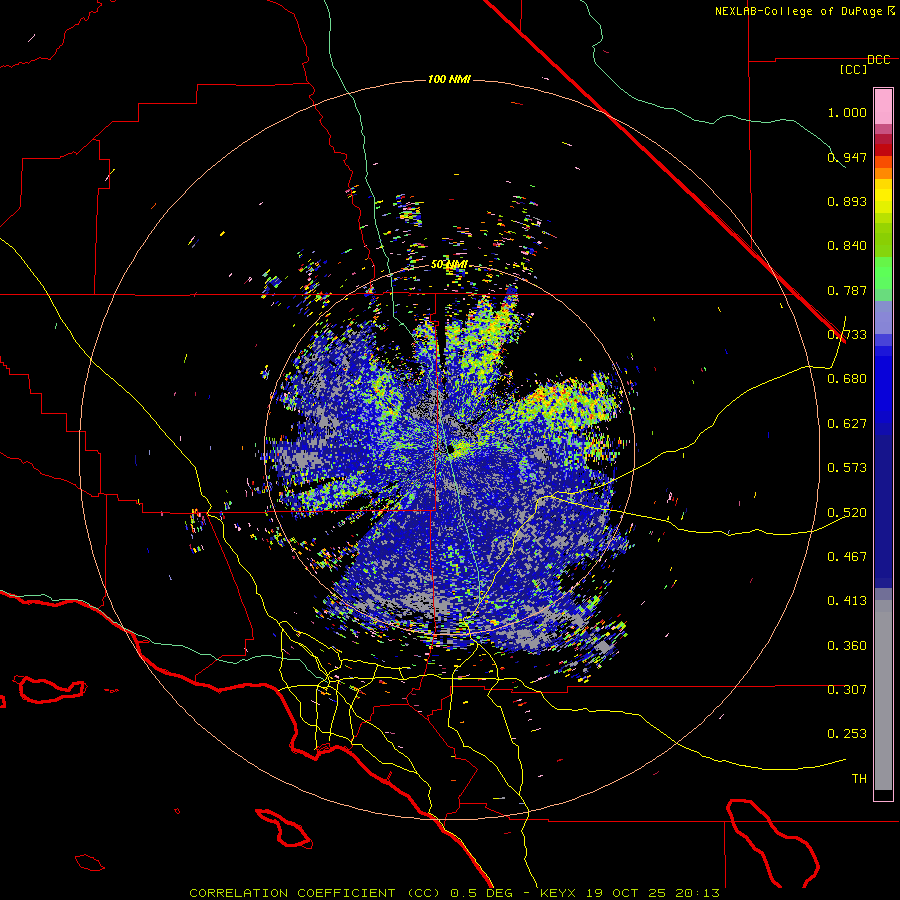Click the 0.520 scale value
Image resolution: width=900 pixels, height=900 pixels.
pyautogui.click(x=847, y=513)
